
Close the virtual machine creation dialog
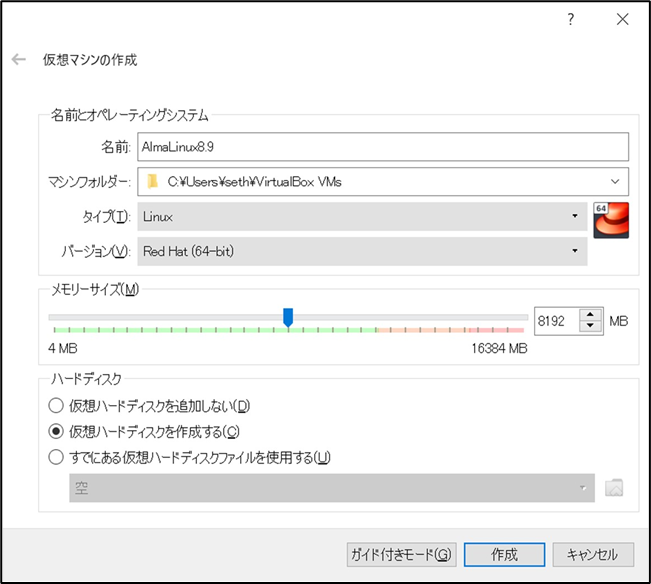pyautogui.click(x=622, y=19)
